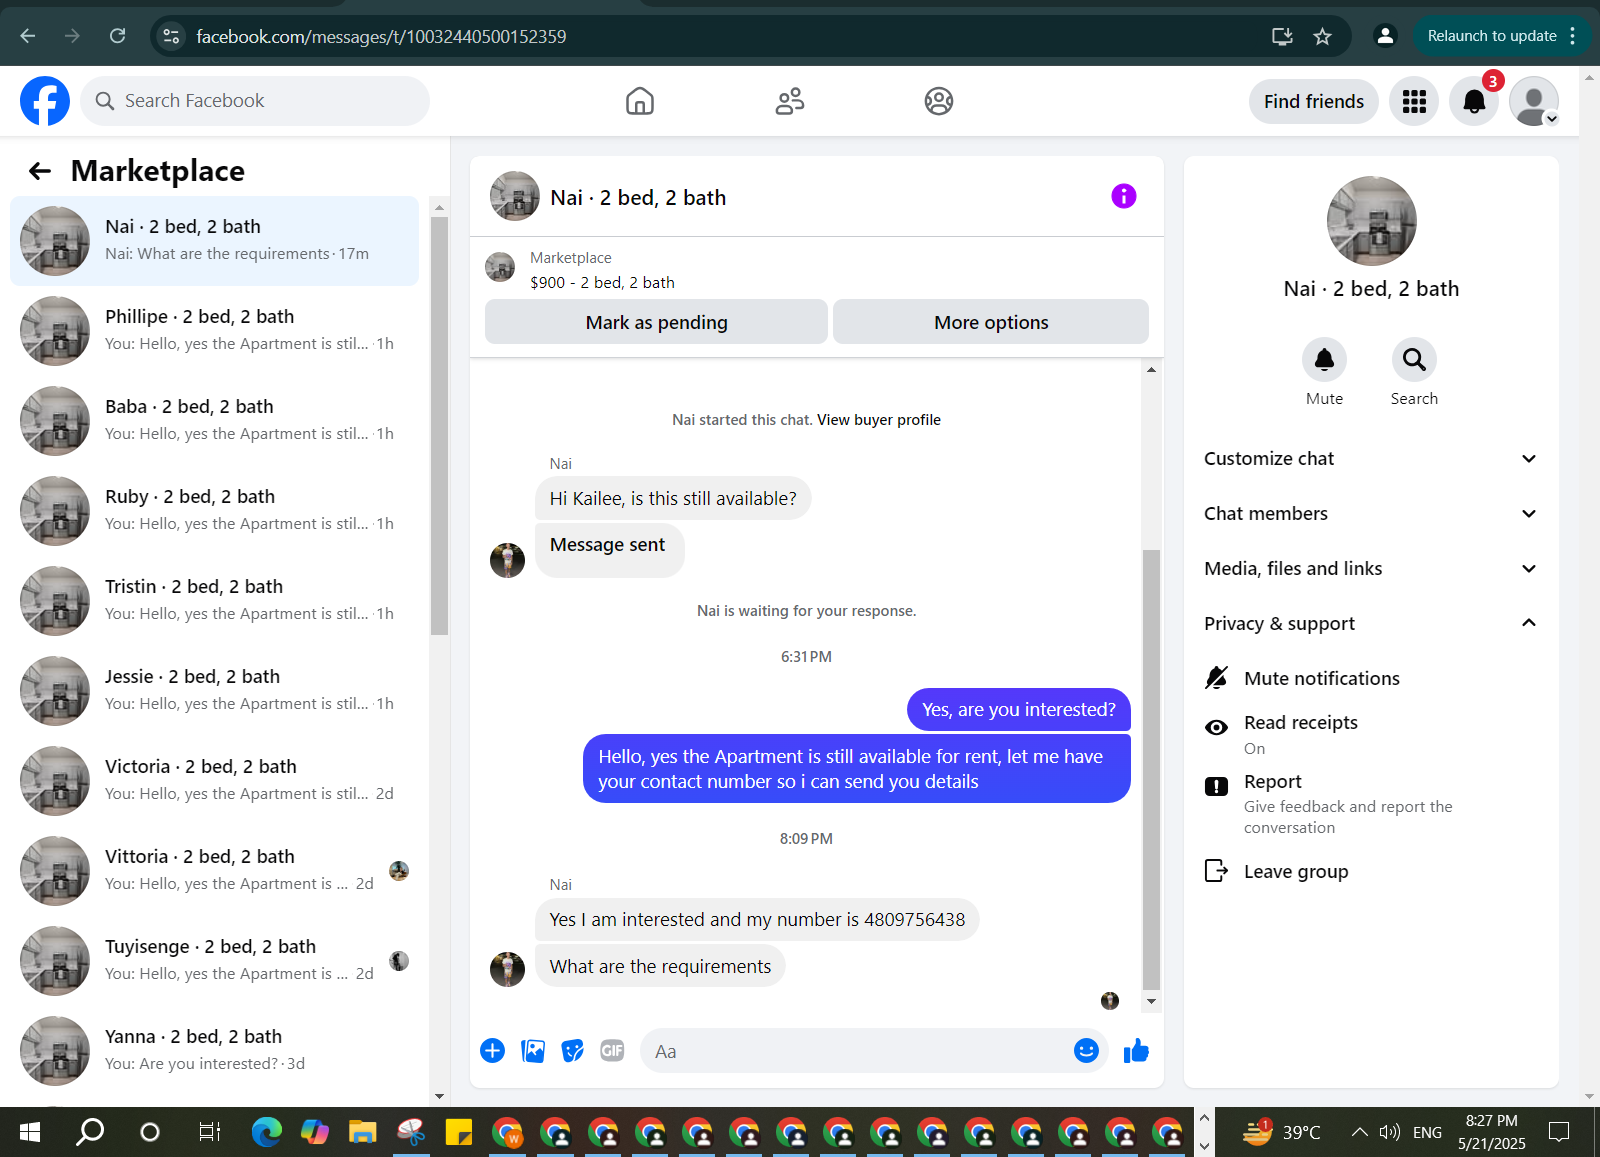Image resolution: width=1600 pixels, height=1157 pixels.
Task: Bookmark page with star icon
Action: point(1323,36)
